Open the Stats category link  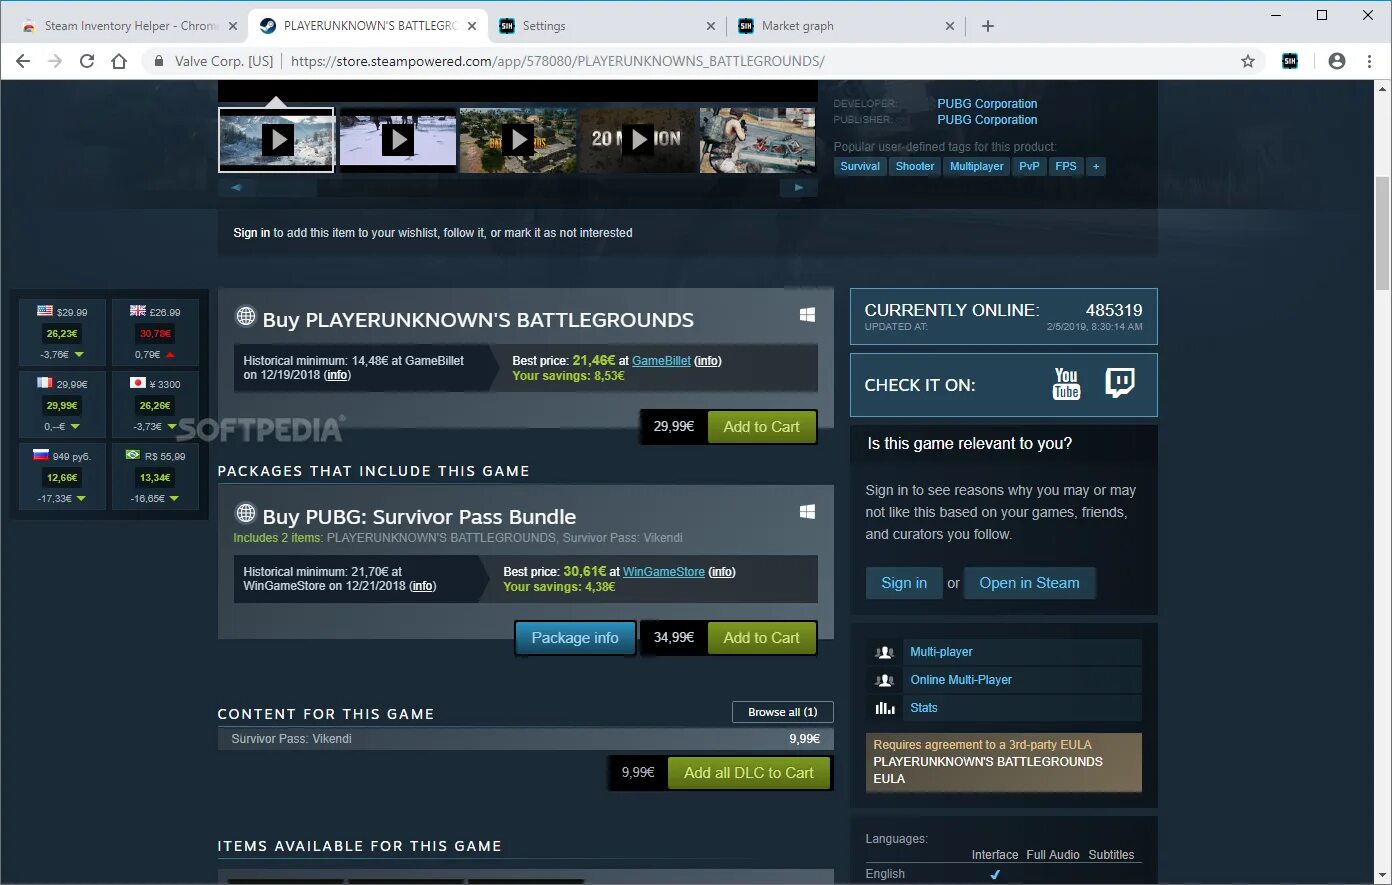click(x=924, y=708)
